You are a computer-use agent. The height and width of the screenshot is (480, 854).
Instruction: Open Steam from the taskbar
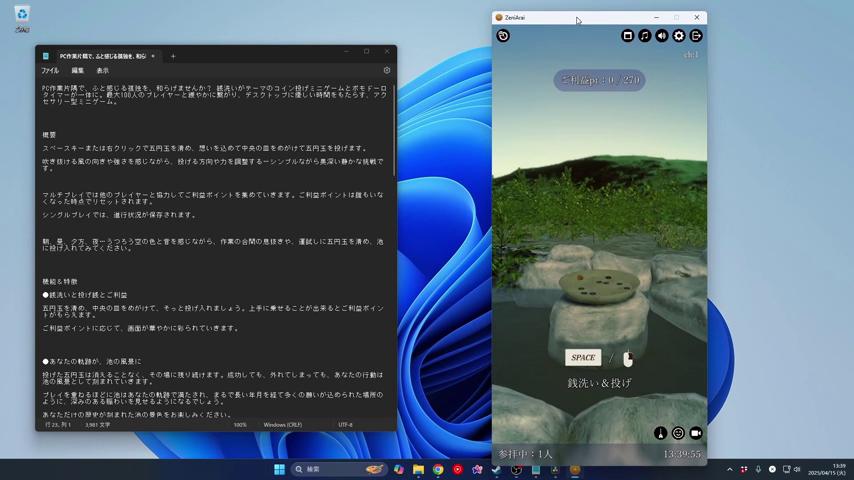496,470
